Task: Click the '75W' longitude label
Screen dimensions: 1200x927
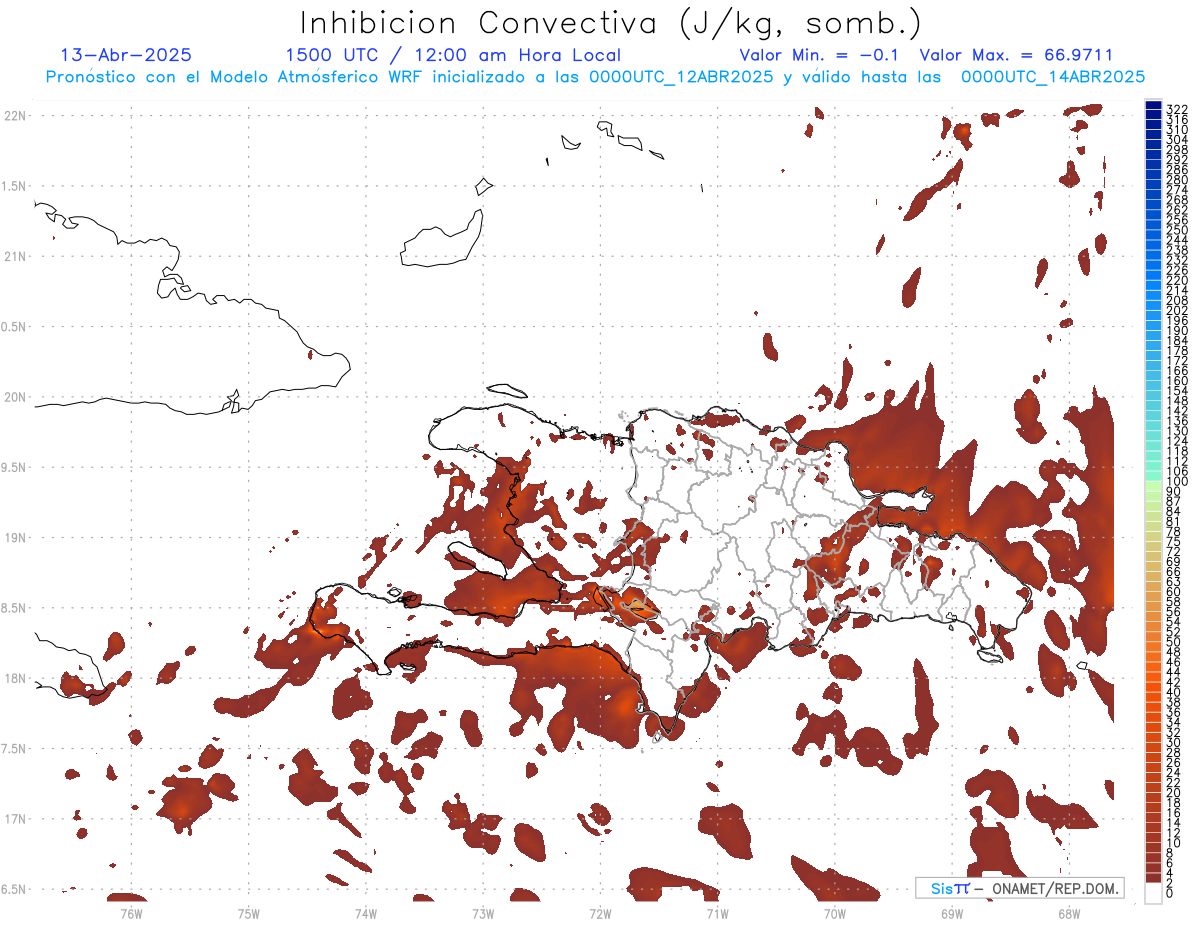Action: (248, 912)
